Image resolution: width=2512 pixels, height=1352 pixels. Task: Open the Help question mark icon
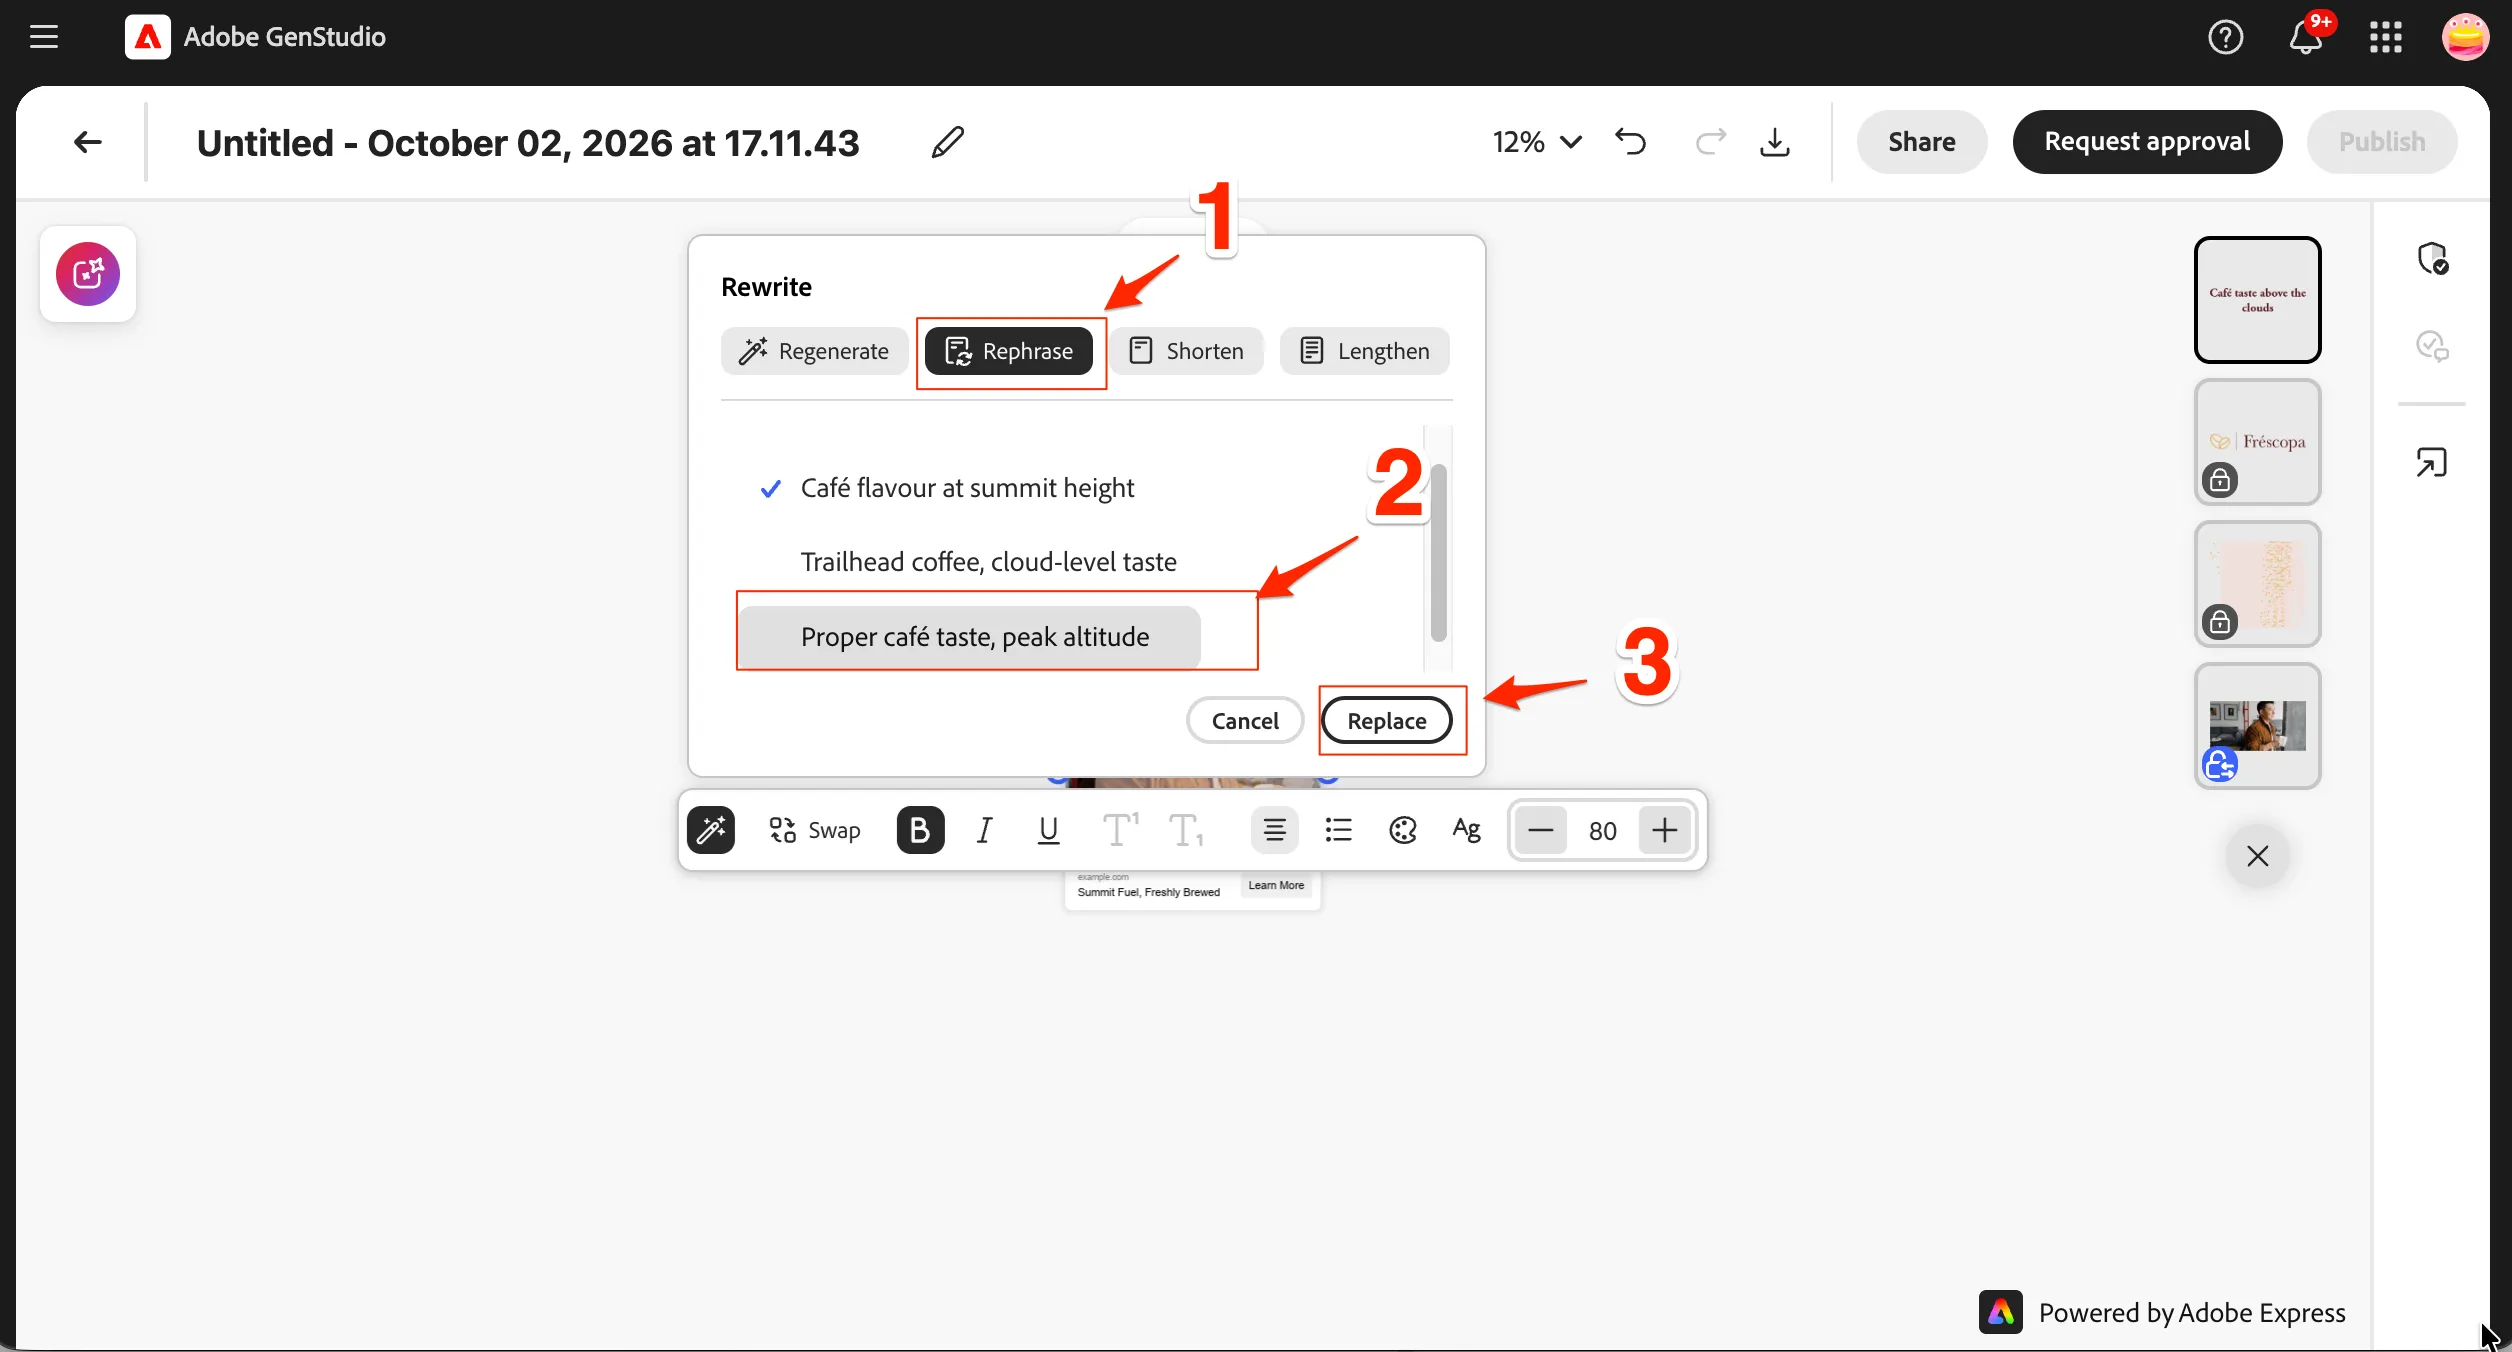pos(2225,37)
